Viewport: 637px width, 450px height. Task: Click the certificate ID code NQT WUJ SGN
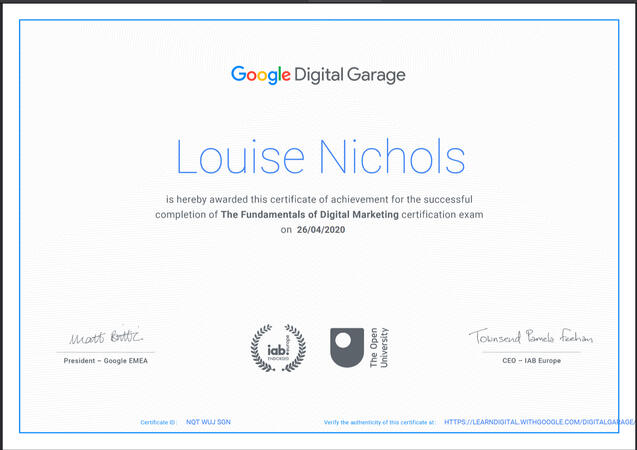pyautogui.click(x=206, y=422)
